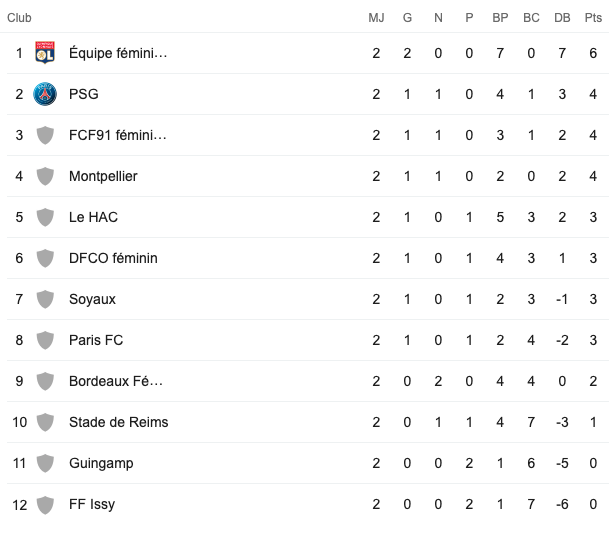This screenshot has width=609, height=547.
Task: Click the Club column header
Action: click(x=19, y=18)
